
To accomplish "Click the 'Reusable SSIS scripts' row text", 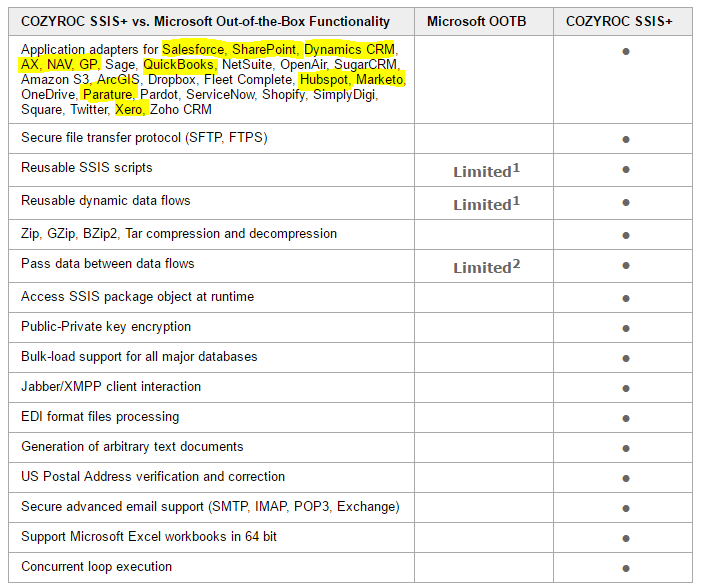I will pos(87,168).
